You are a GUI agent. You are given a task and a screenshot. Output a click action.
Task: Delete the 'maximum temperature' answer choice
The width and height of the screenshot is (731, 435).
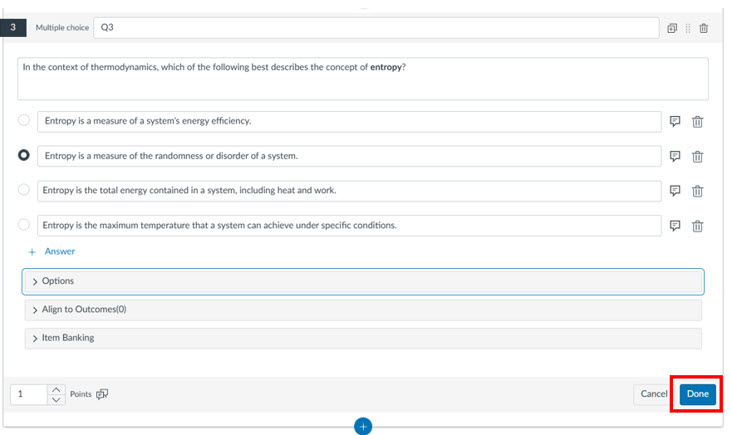697,226
